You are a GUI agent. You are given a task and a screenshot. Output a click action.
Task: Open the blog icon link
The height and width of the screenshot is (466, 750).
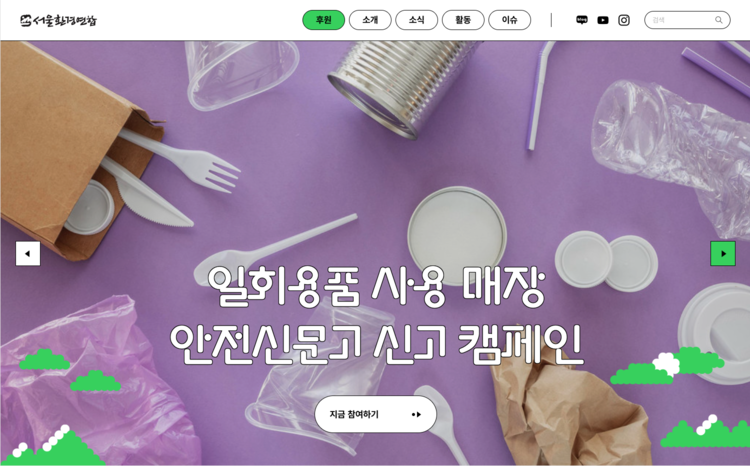582,20
